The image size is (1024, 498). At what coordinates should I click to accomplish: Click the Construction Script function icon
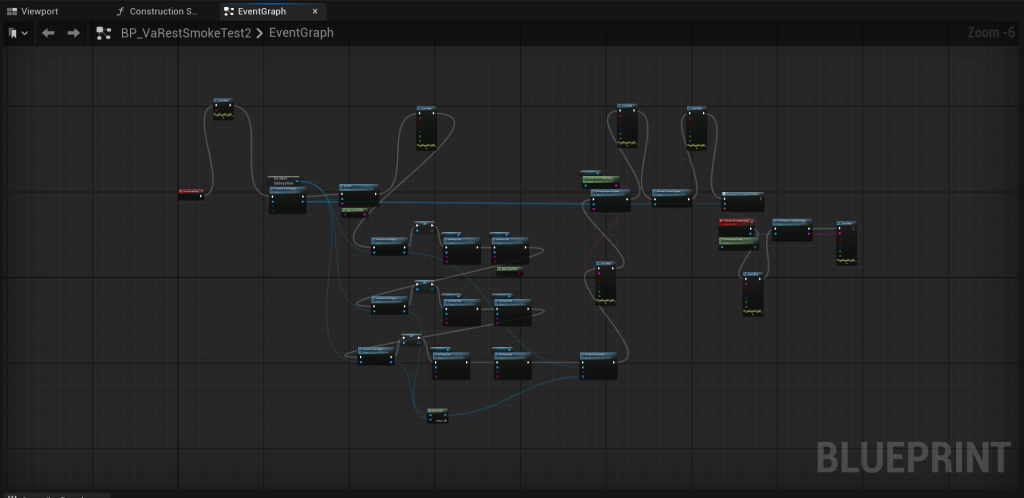[121, 11]
